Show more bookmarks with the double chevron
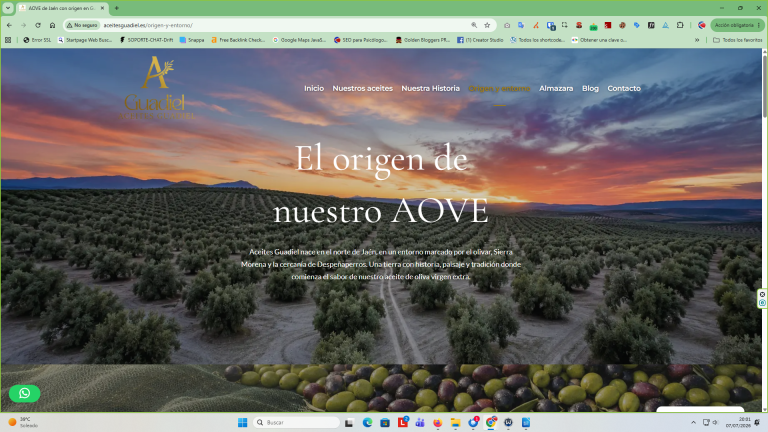The width and height of the screenshot is (768, 432). [697, 40]
